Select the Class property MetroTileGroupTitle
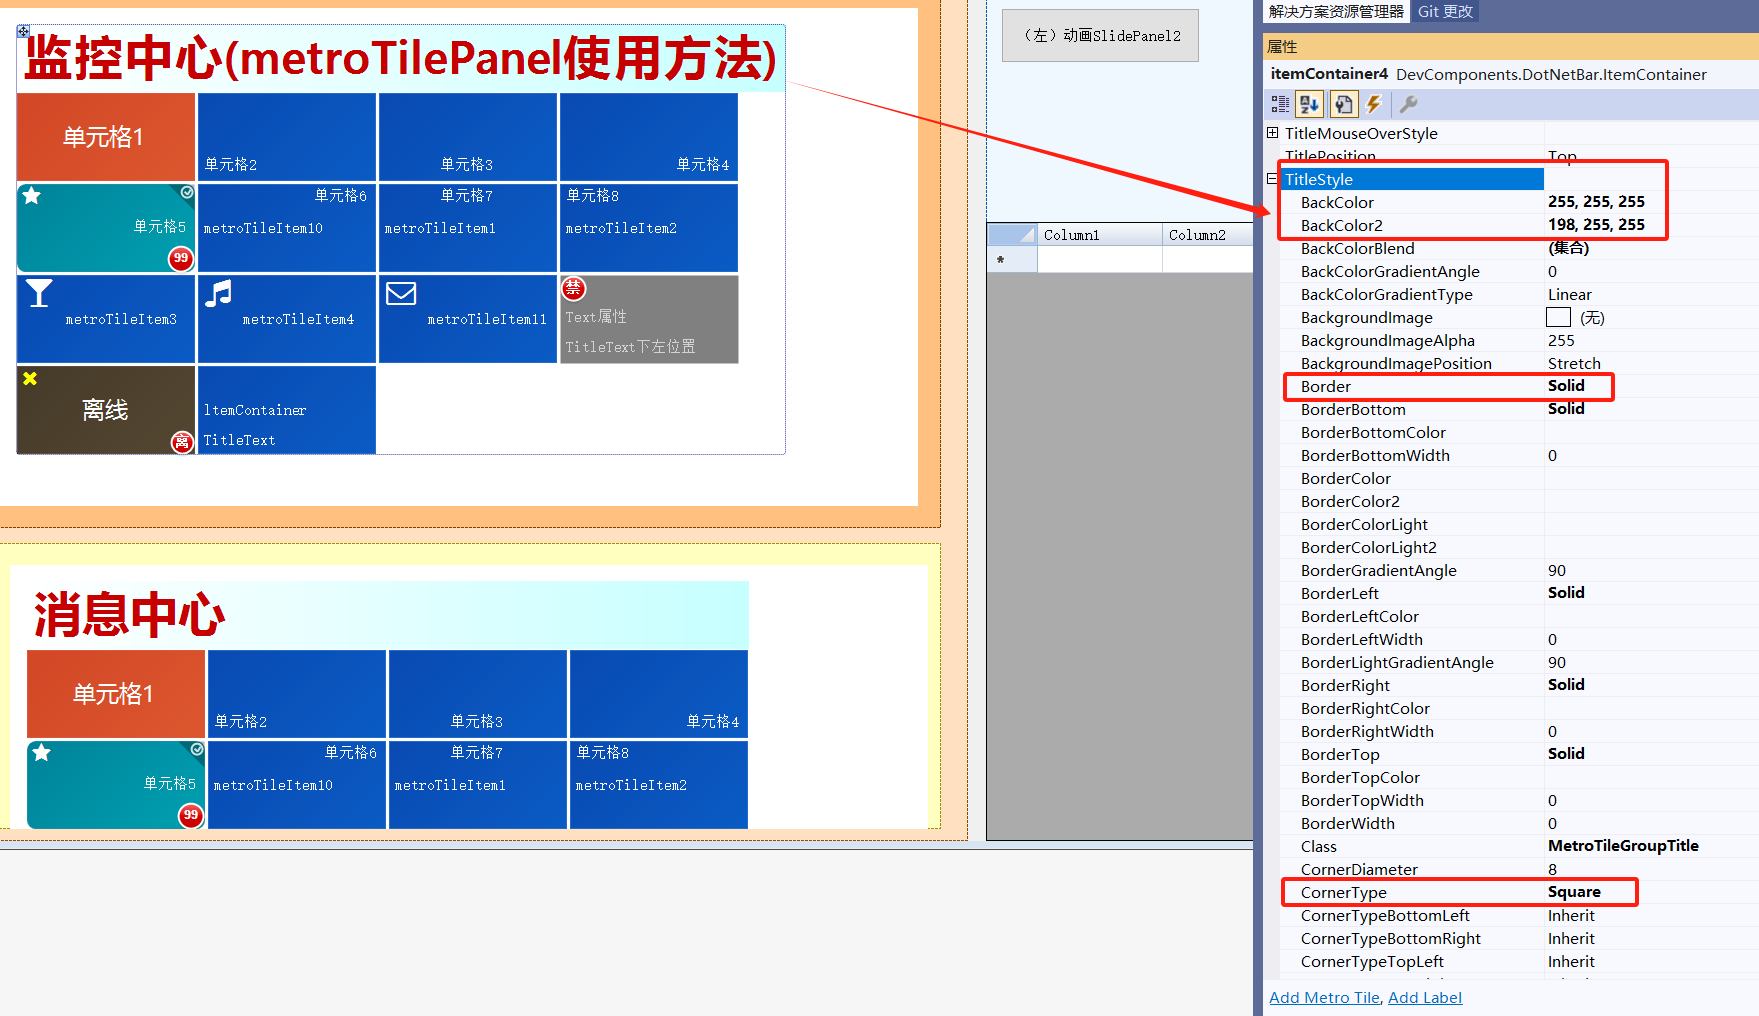 click(1520, 846)
